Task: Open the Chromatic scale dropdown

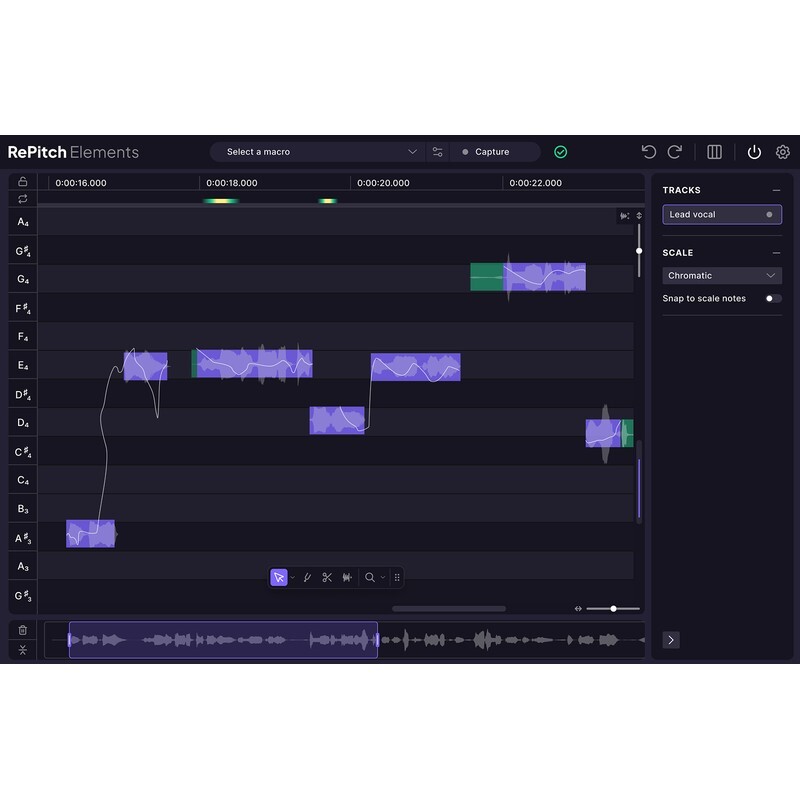Action: click(721, 275)
